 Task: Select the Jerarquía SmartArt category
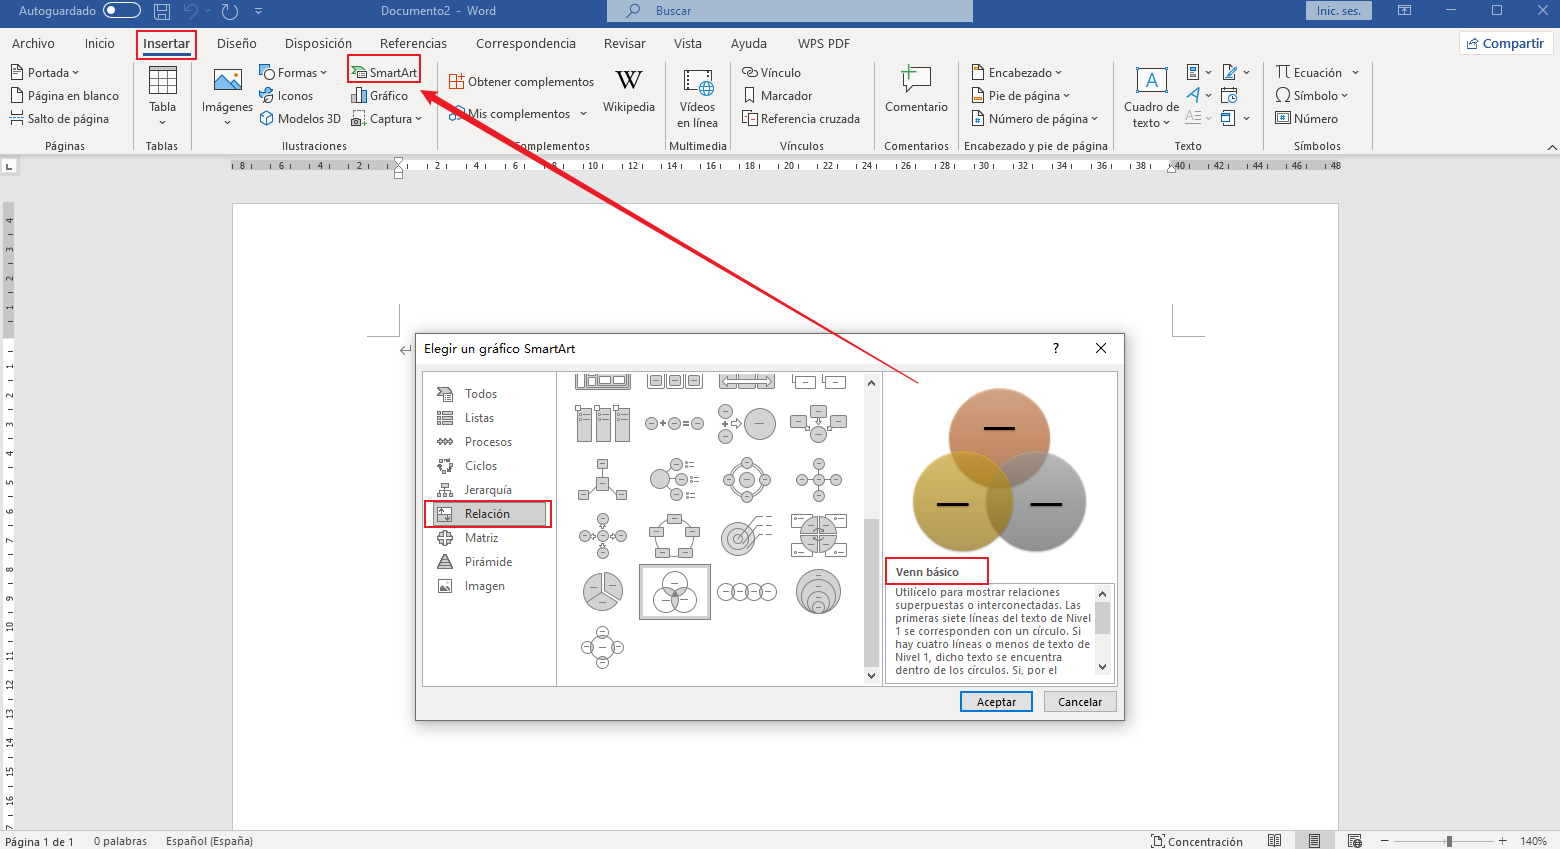[490, 490]
